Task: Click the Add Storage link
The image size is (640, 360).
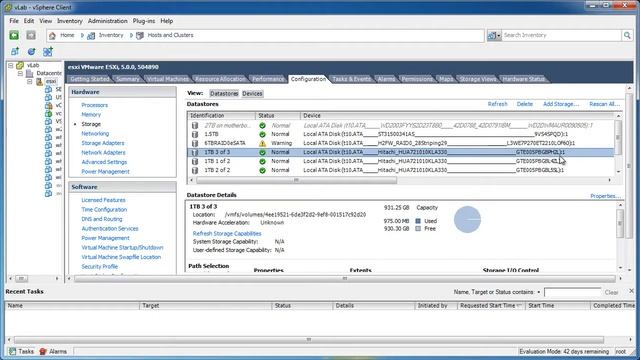Action: point(561,104)
